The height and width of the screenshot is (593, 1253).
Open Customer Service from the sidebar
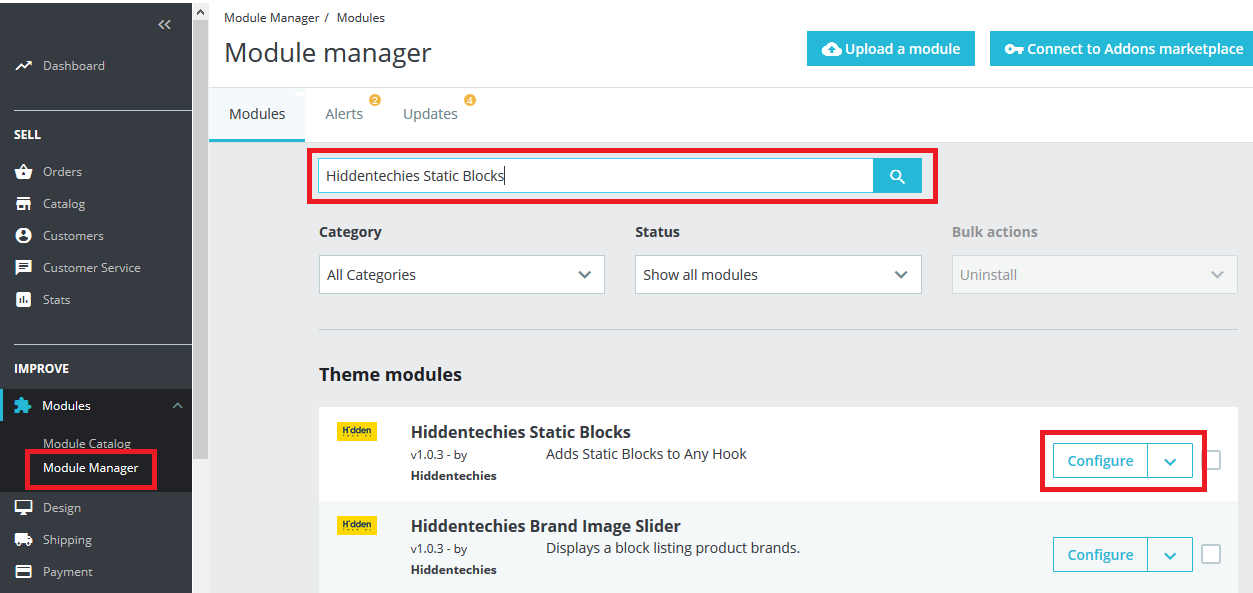coord(25,267)
